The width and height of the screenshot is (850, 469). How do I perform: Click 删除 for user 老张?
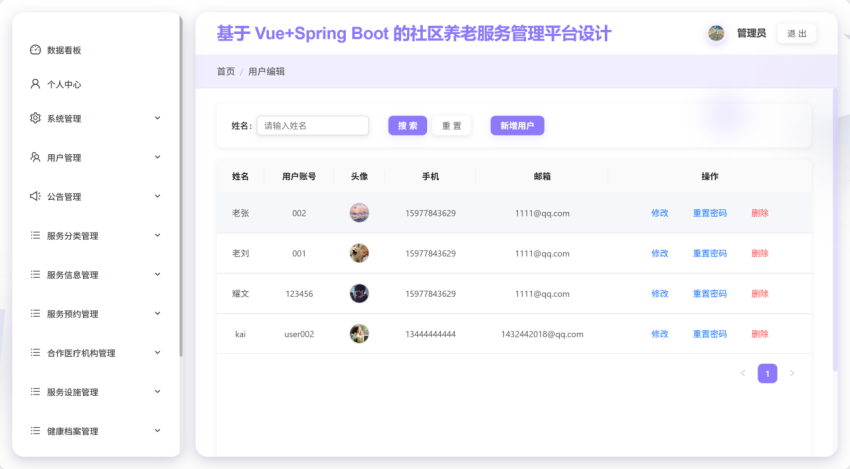760,213
